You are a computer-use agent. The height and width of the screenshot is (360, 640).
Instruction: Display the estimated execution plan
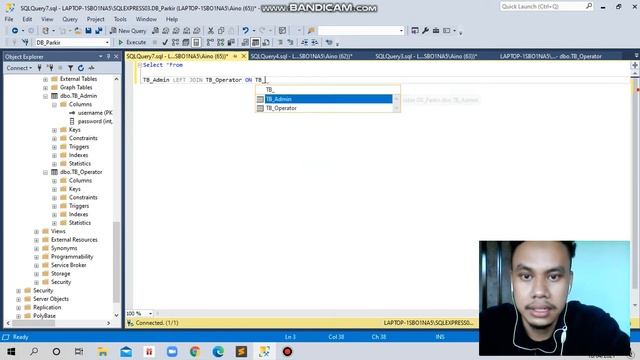click(x=176, y=42)
